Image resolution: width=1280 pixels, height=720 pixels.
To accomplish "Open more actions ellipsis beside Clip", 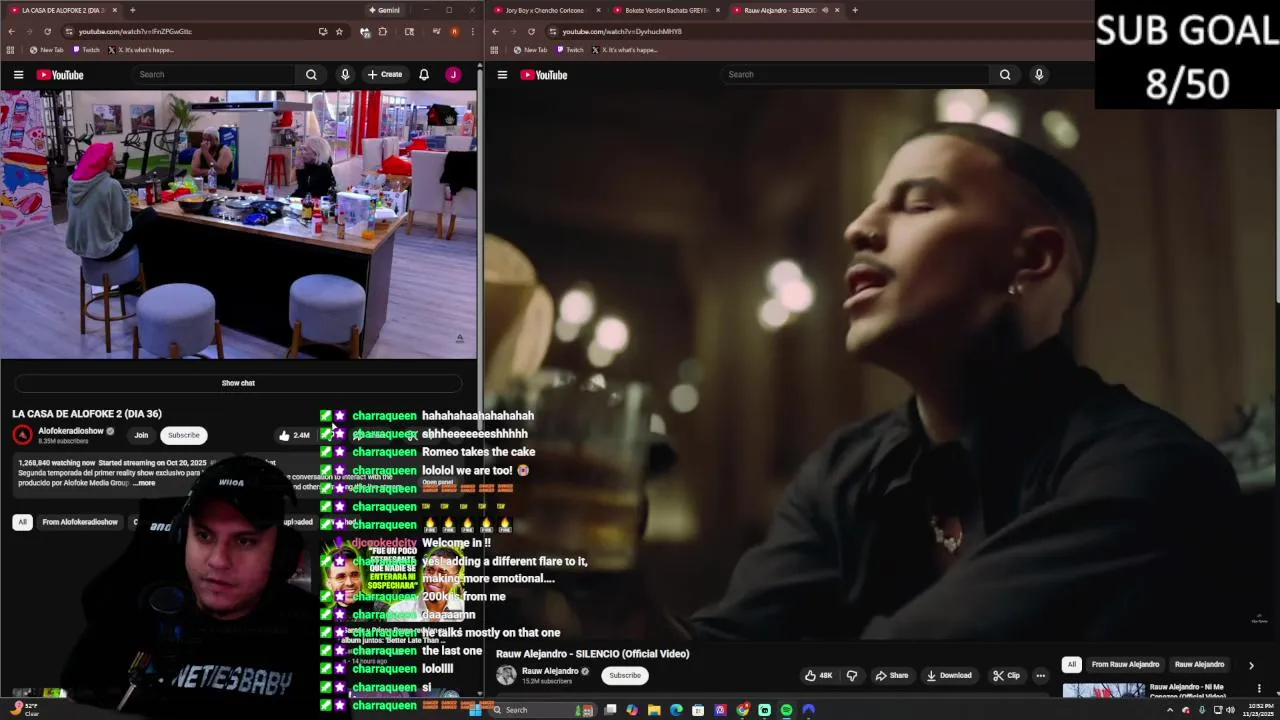I will coord(1040,676).
